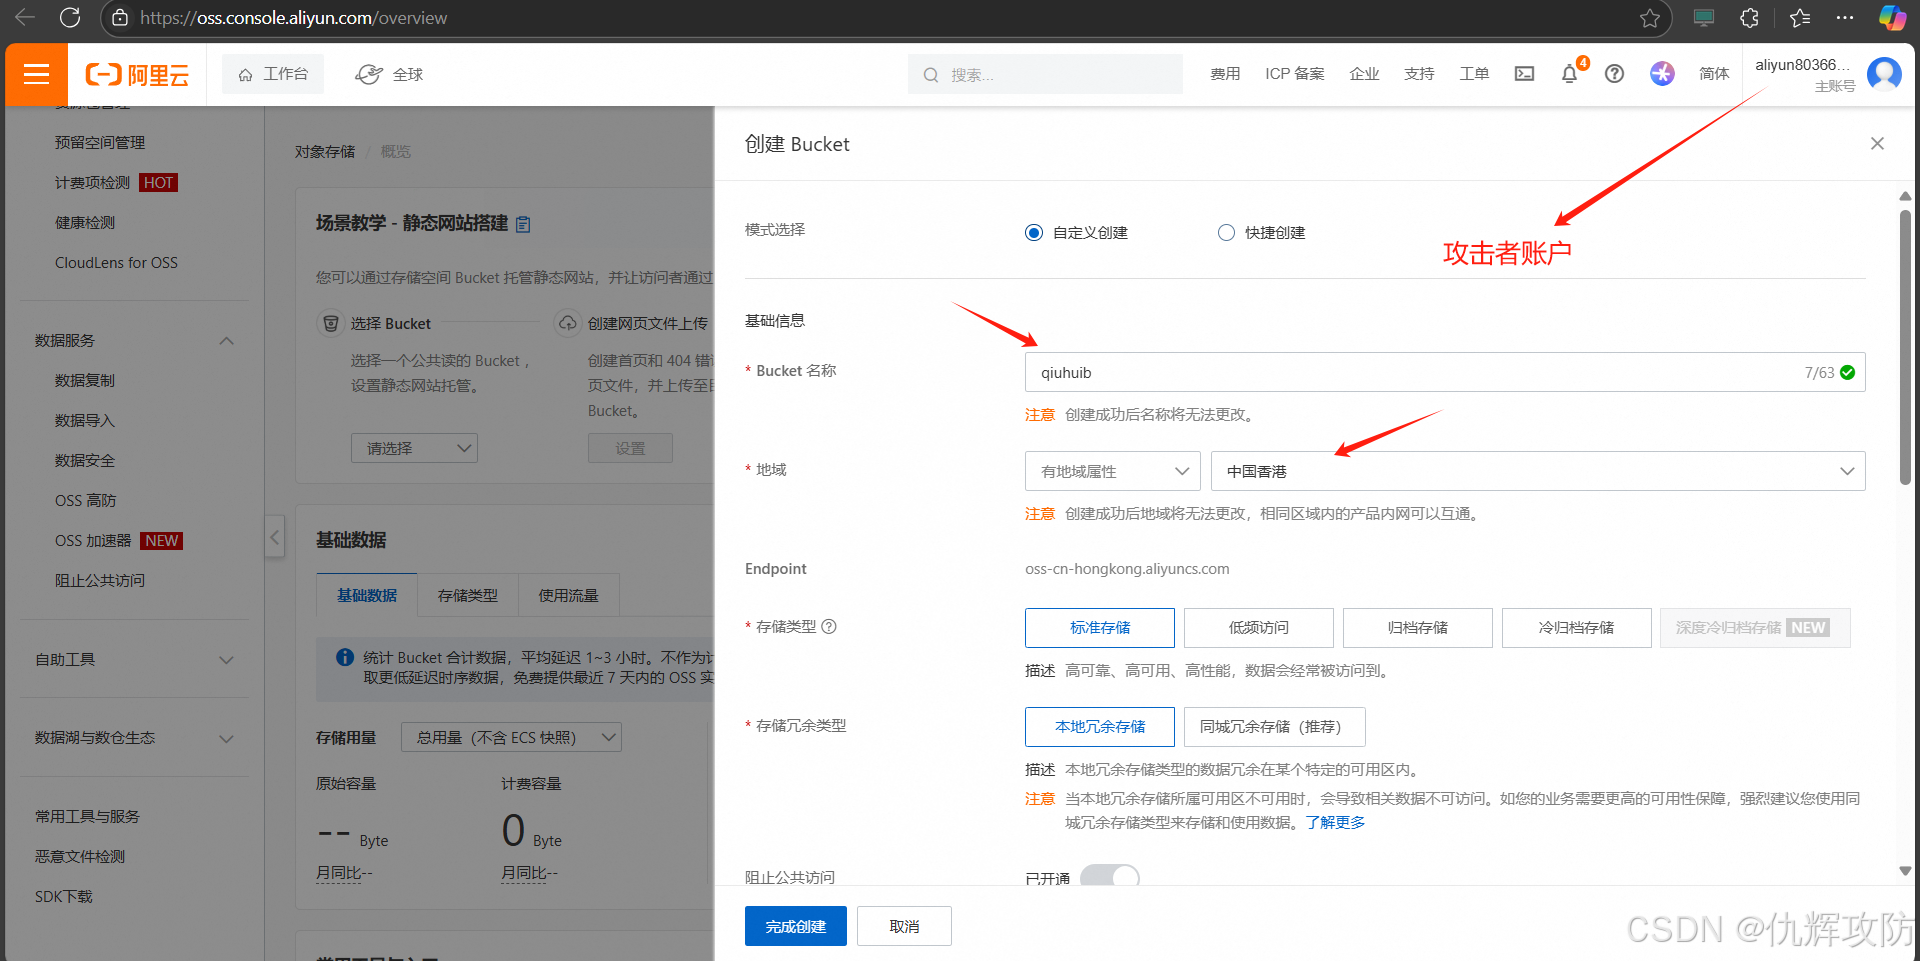Open the ICP filing menu
The image size is (1920, 961).
1295,74
